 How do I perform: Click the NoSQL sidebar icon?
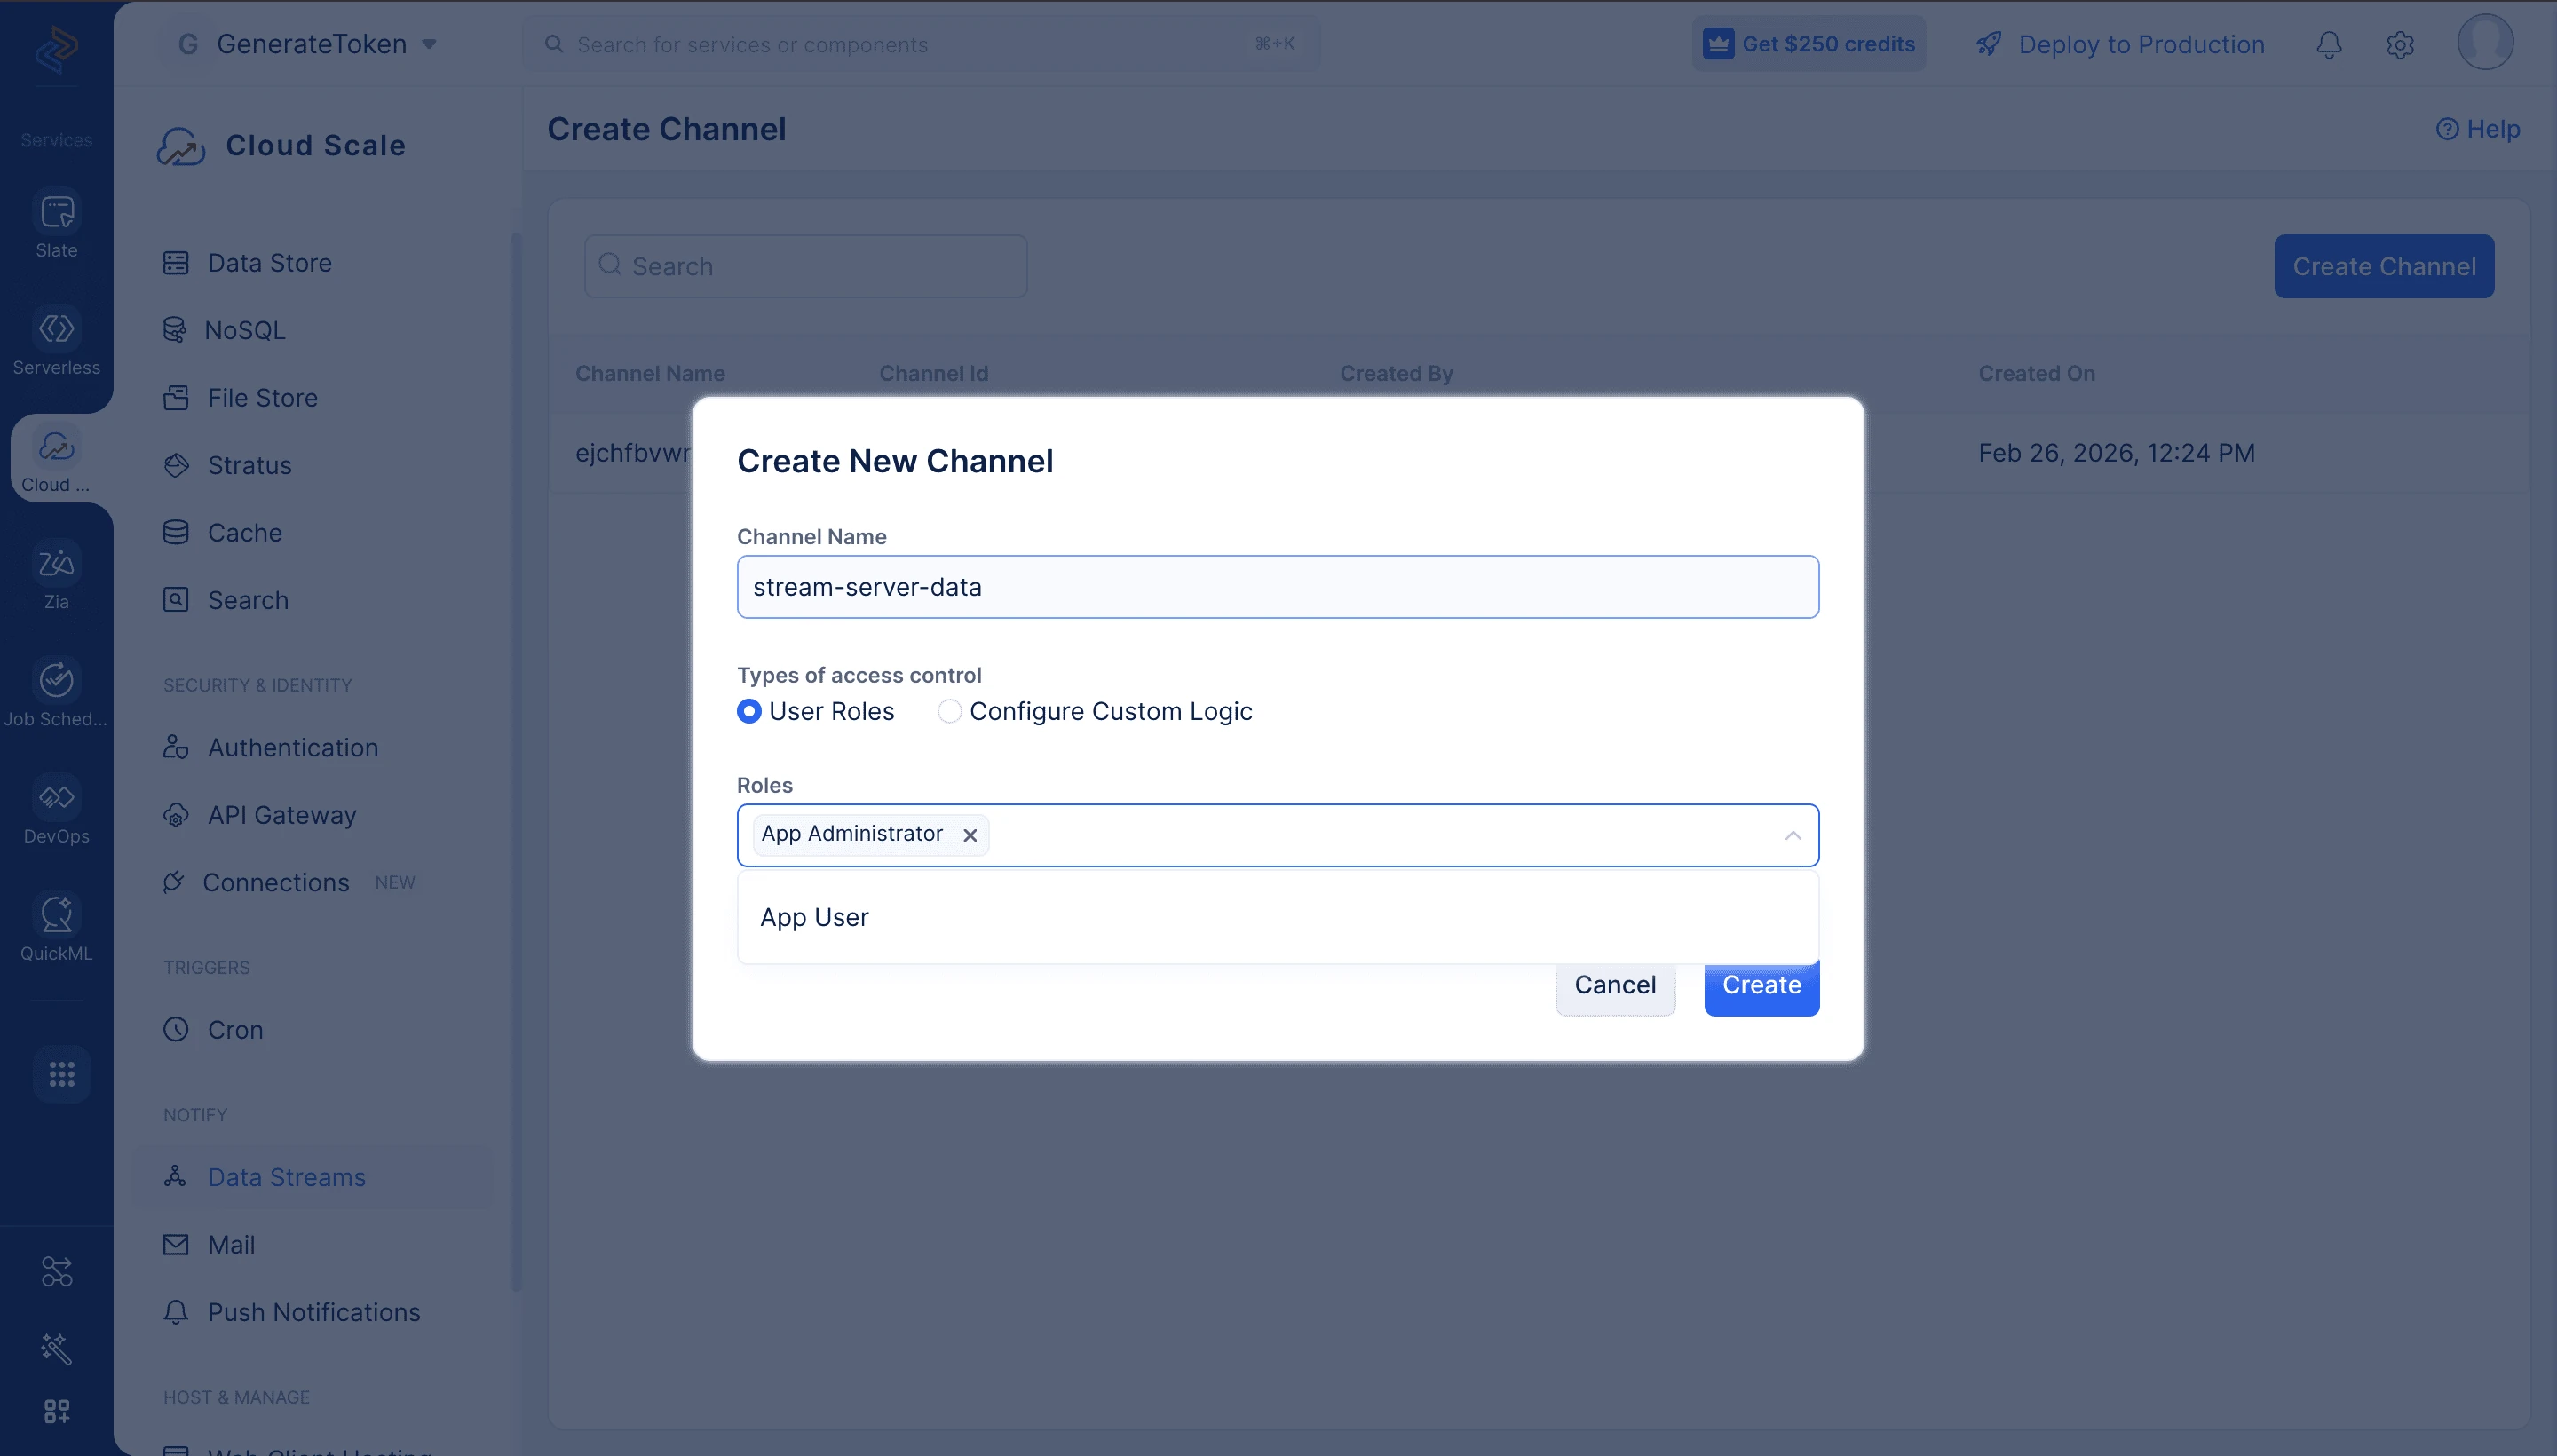(175, 330)
